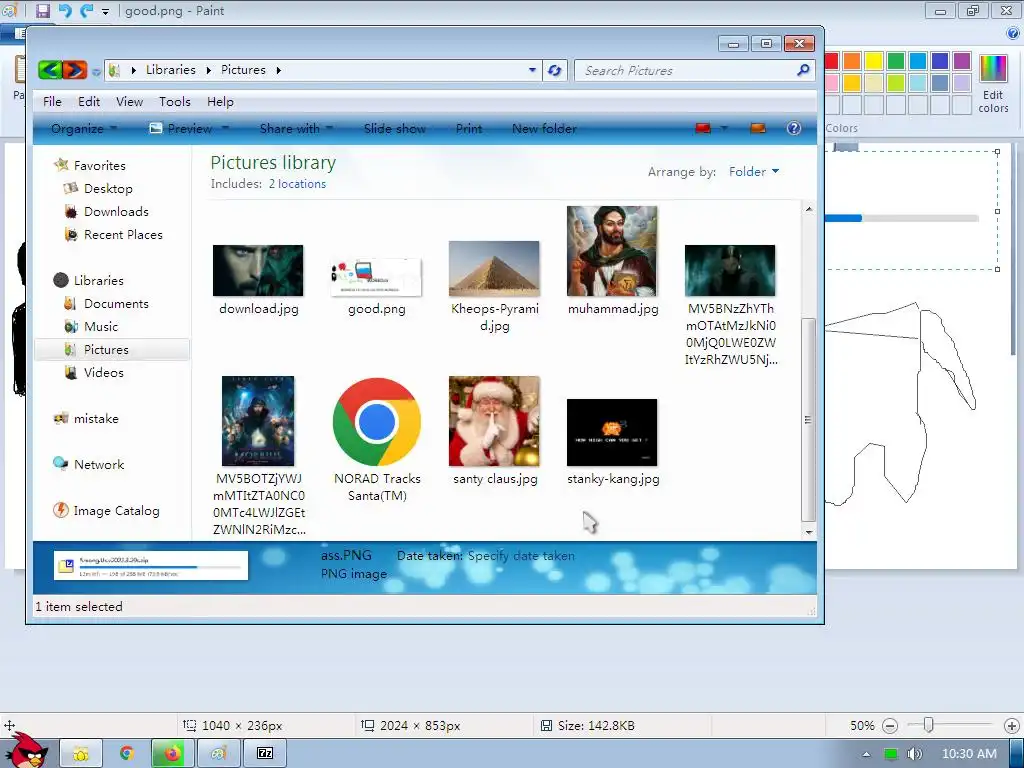Image resolution: width=1024 pixels, height=768 pixels.
Task: Expand address bar history dropdown
Action: tap(532, 70)
